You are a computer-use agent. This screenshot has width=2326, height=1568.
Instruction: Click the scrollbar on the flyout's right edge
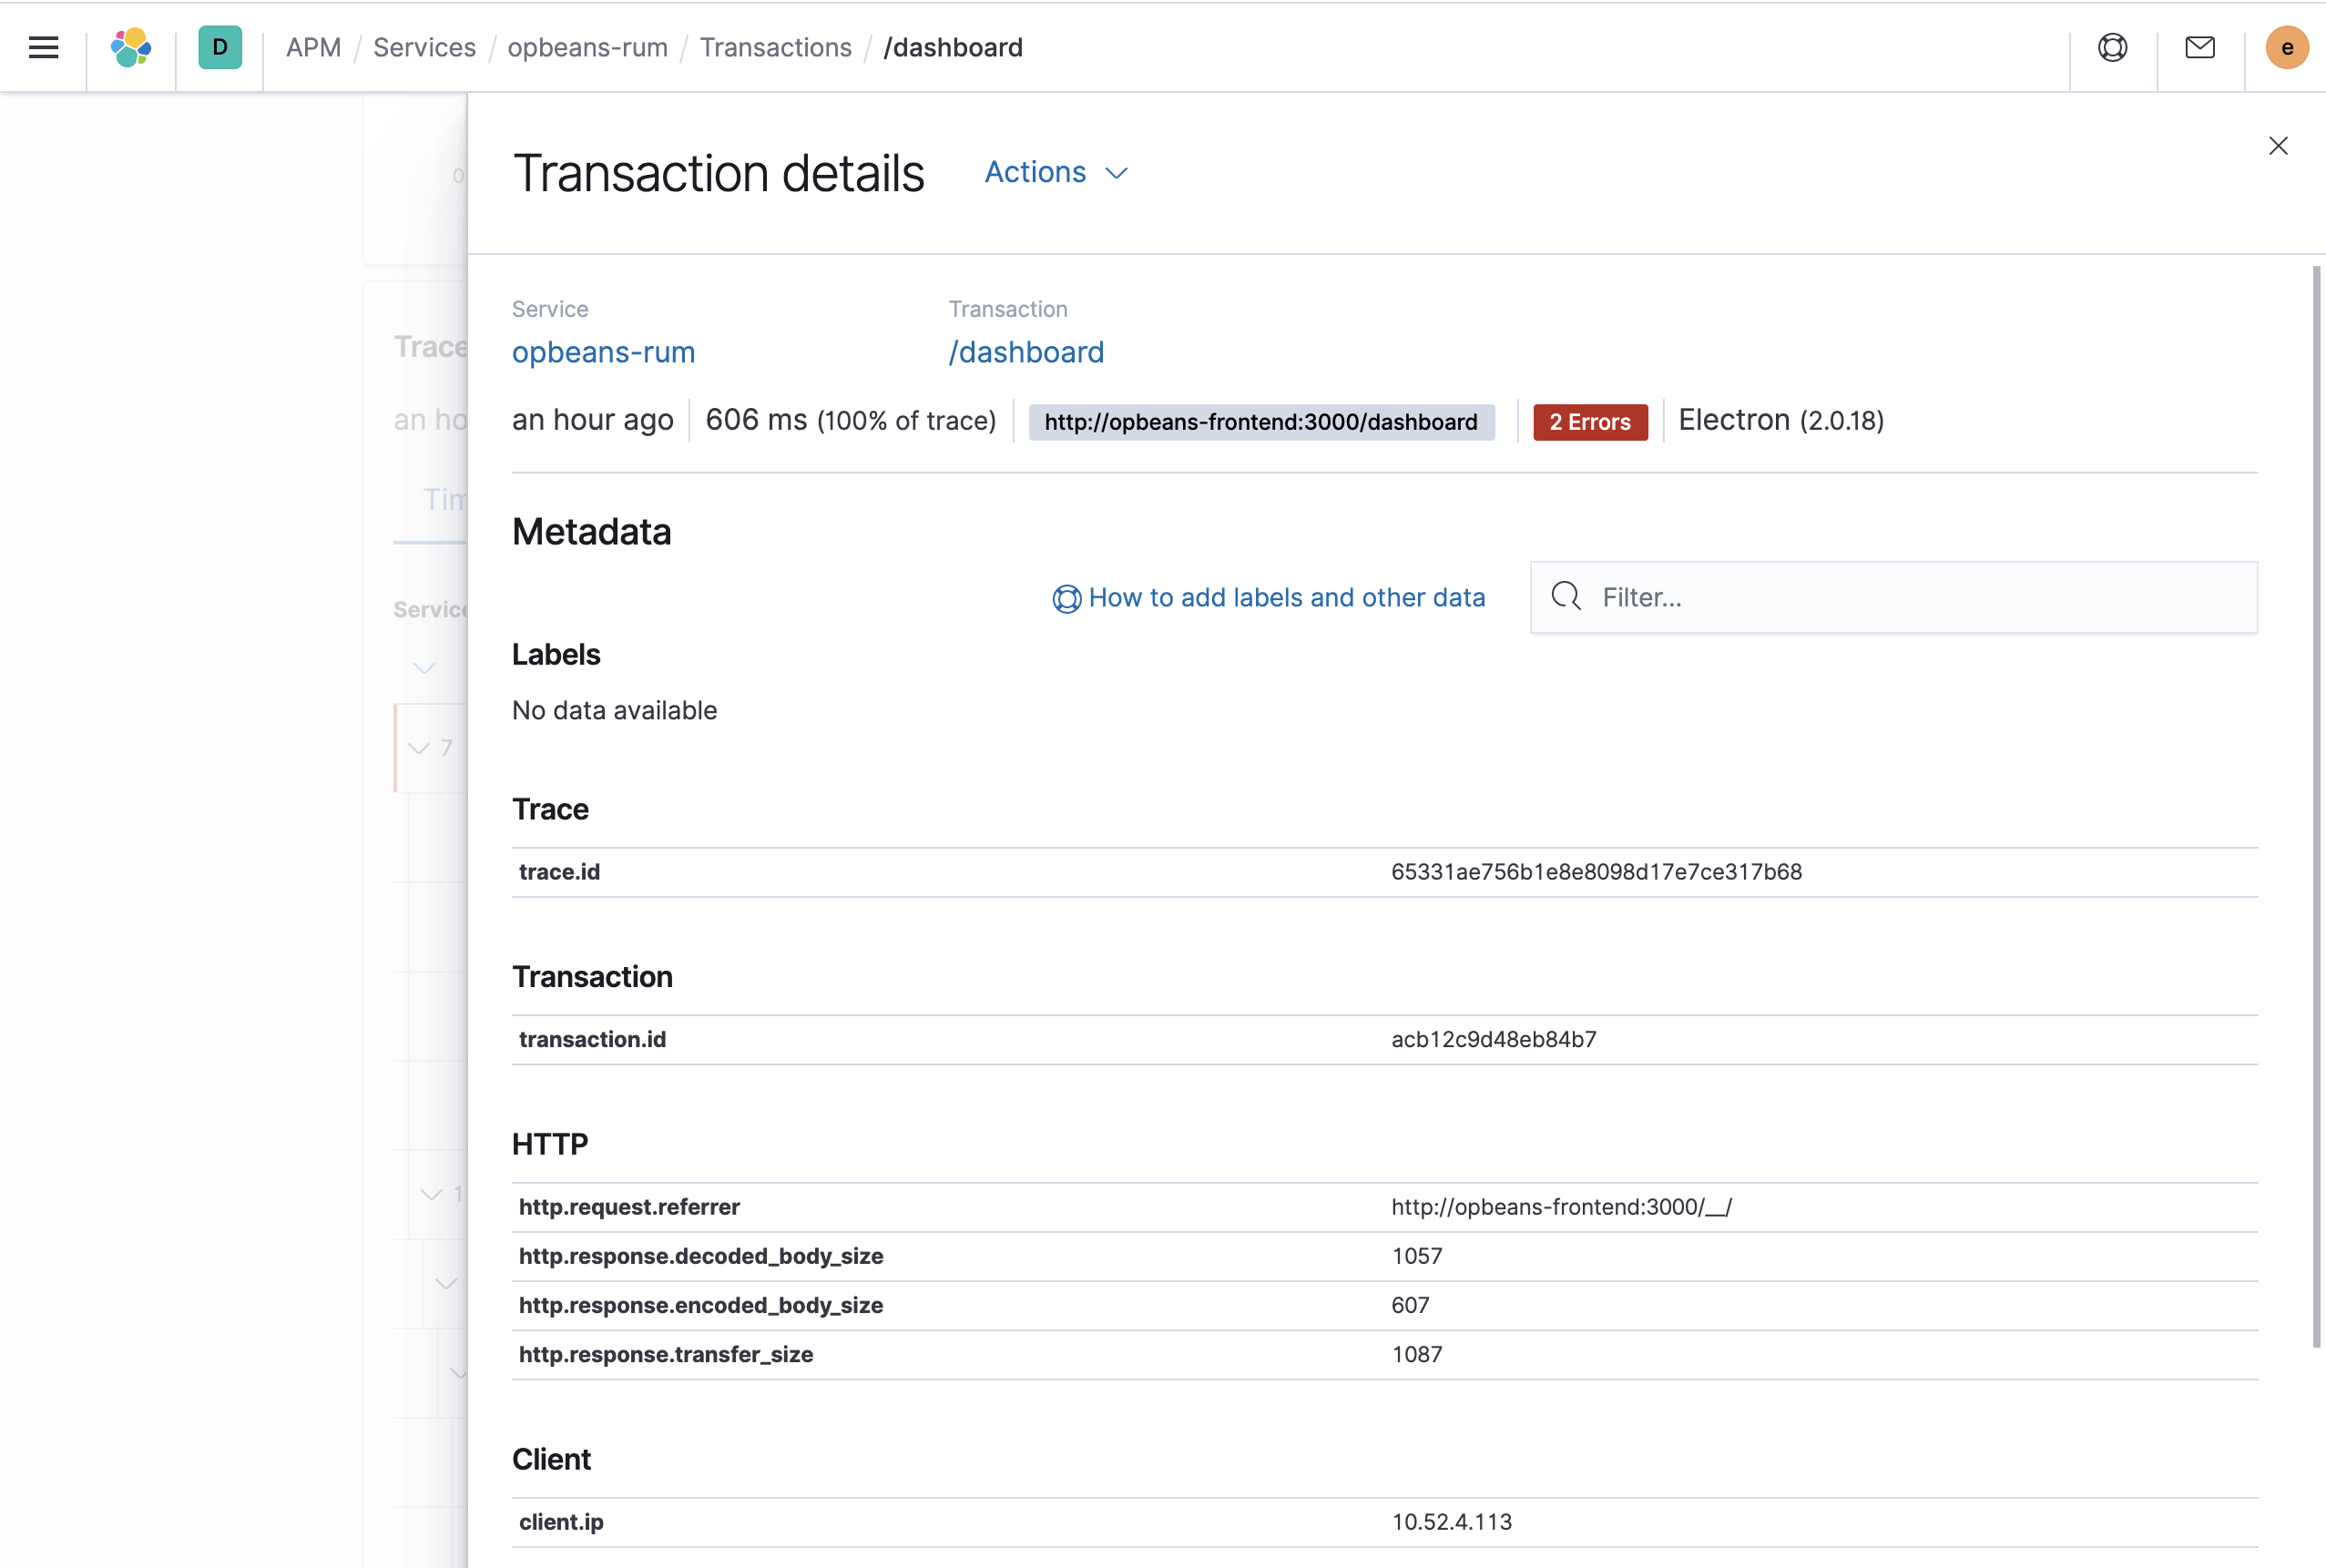point(2318,800)
